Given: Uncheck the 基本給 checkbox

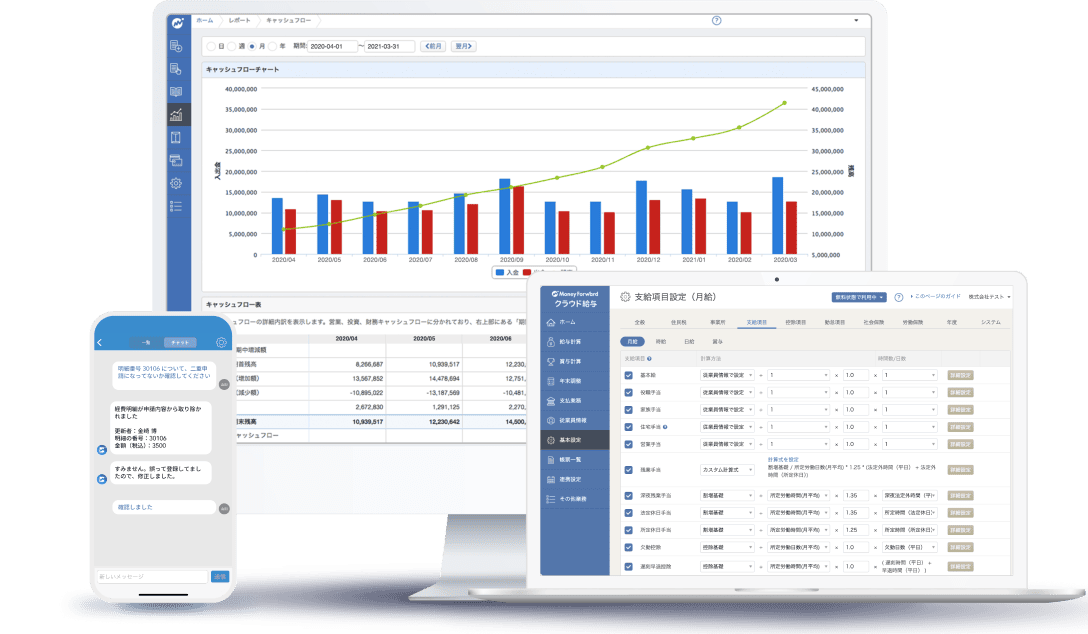Looking at the screenshot, I should point(629,375).
